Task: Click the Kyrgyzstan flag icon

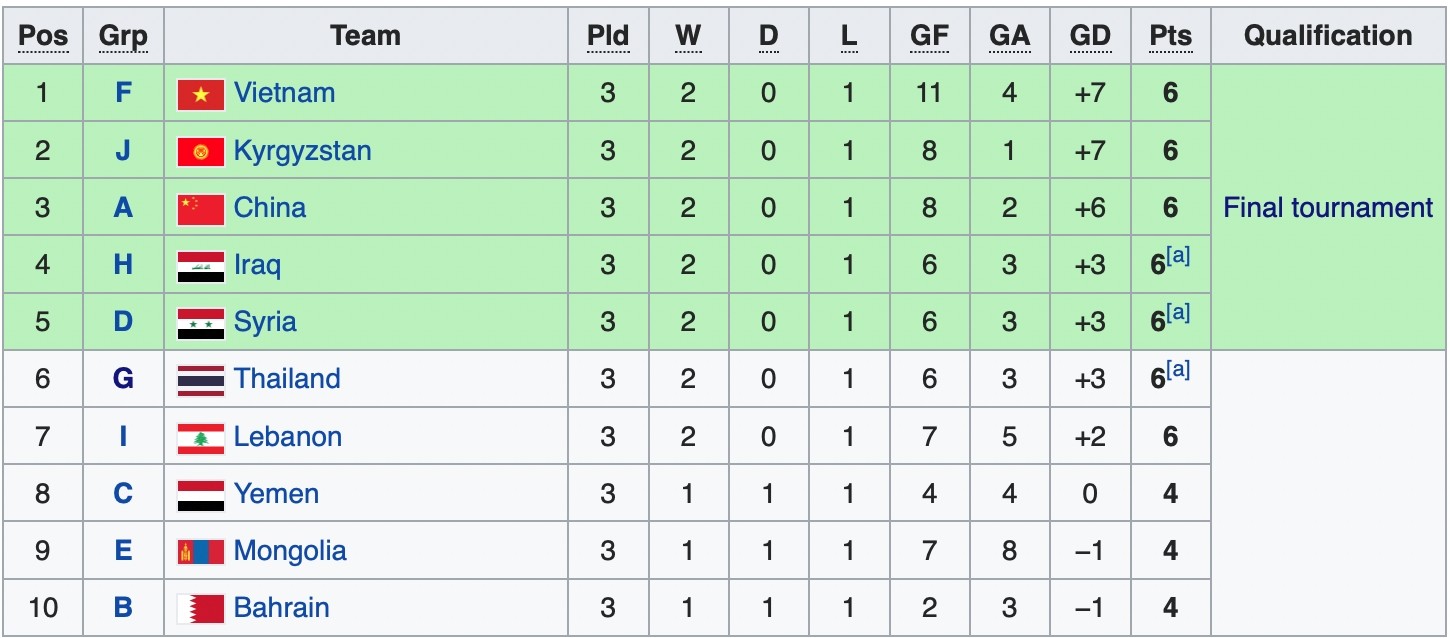Action: click(200, 152)
